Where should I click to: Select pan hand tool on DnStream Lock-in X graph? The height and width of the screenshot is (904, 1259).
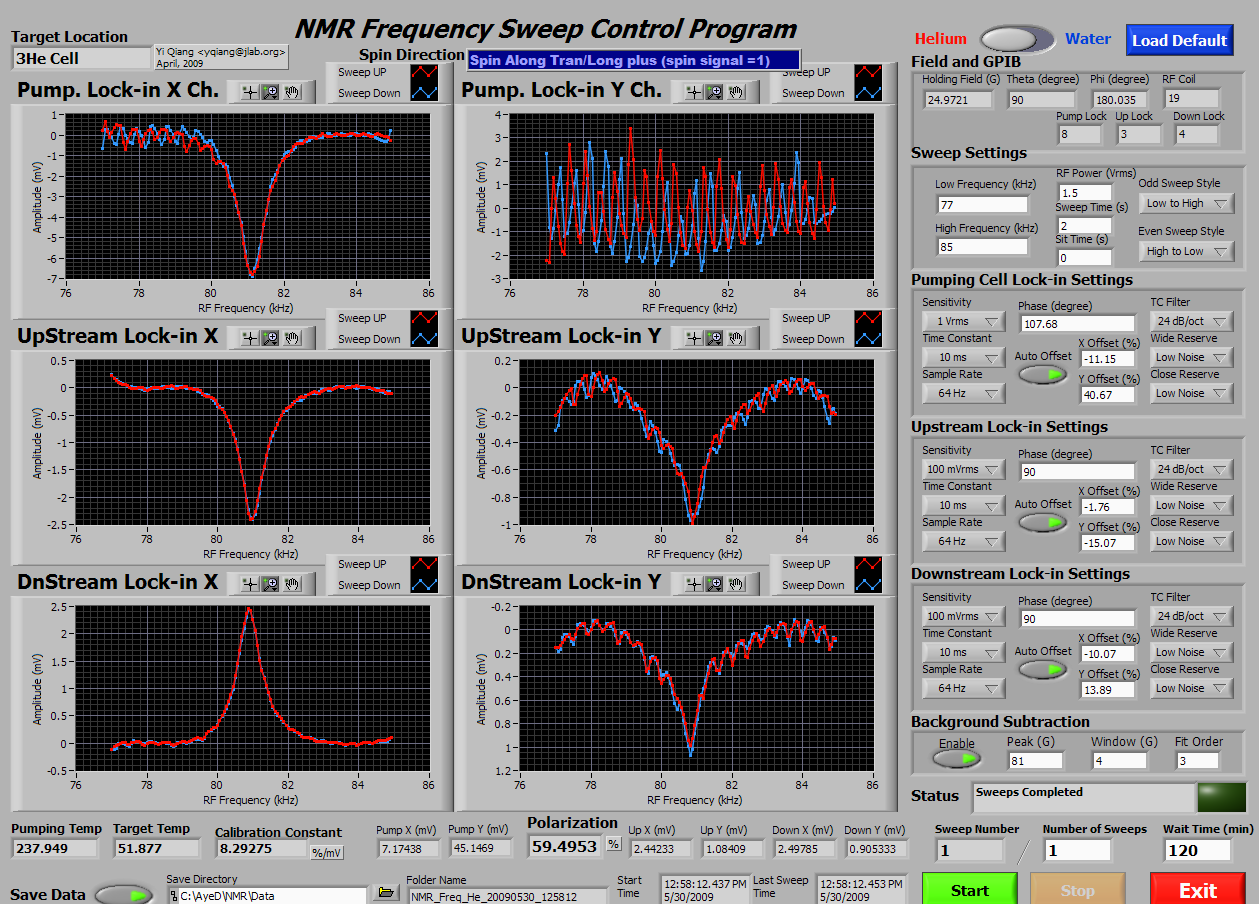click(x=292, y=584)
